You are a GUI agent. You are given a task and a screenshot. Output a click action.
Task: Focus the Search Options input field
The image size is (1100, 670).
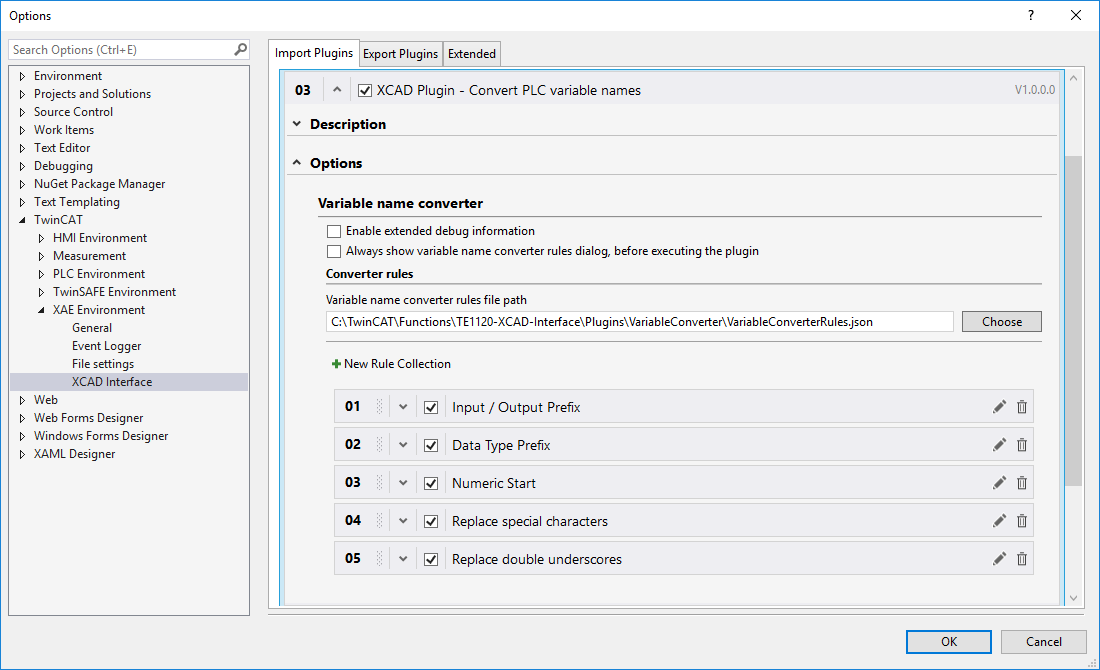click(121, 50)
